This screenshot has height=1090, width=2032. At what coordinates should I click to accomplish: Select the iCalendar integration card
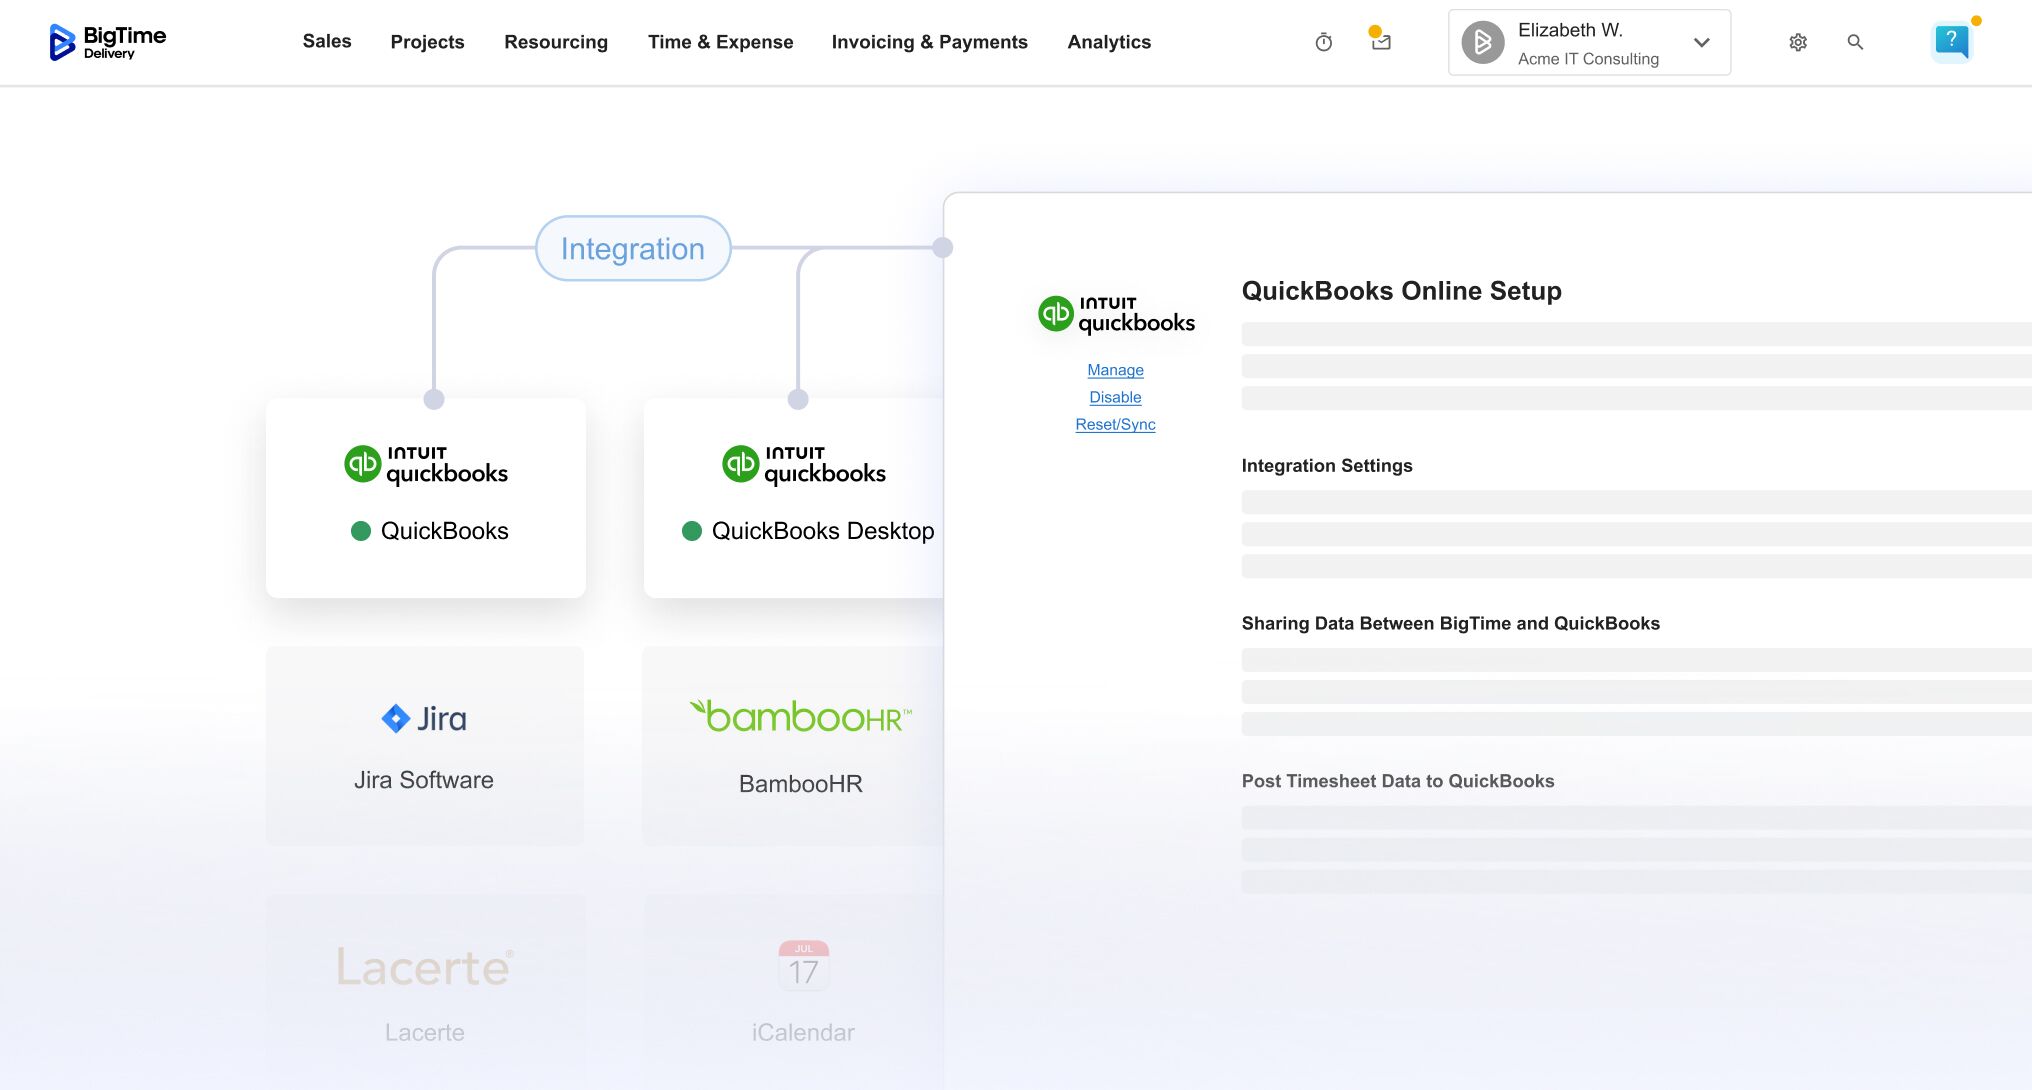[801, 990]
